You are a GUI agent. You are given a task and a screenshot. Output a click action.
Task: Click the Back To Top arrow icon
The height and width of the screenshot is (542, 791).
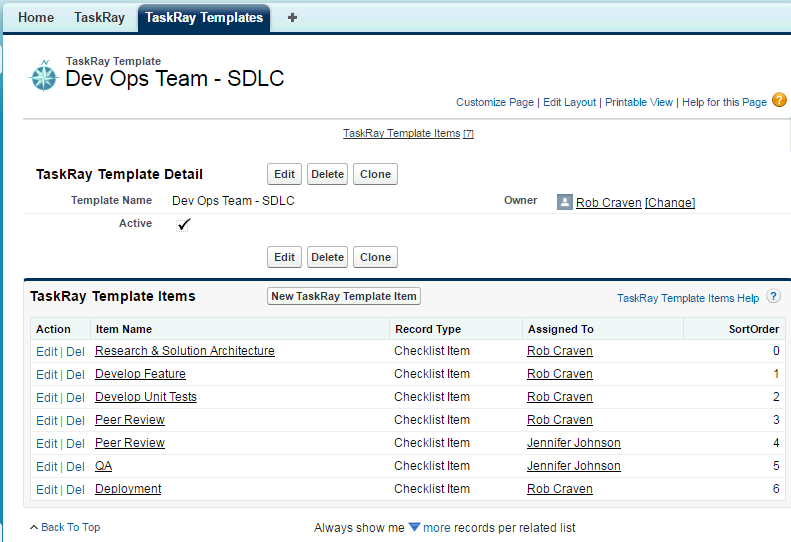tap(34, 527)
